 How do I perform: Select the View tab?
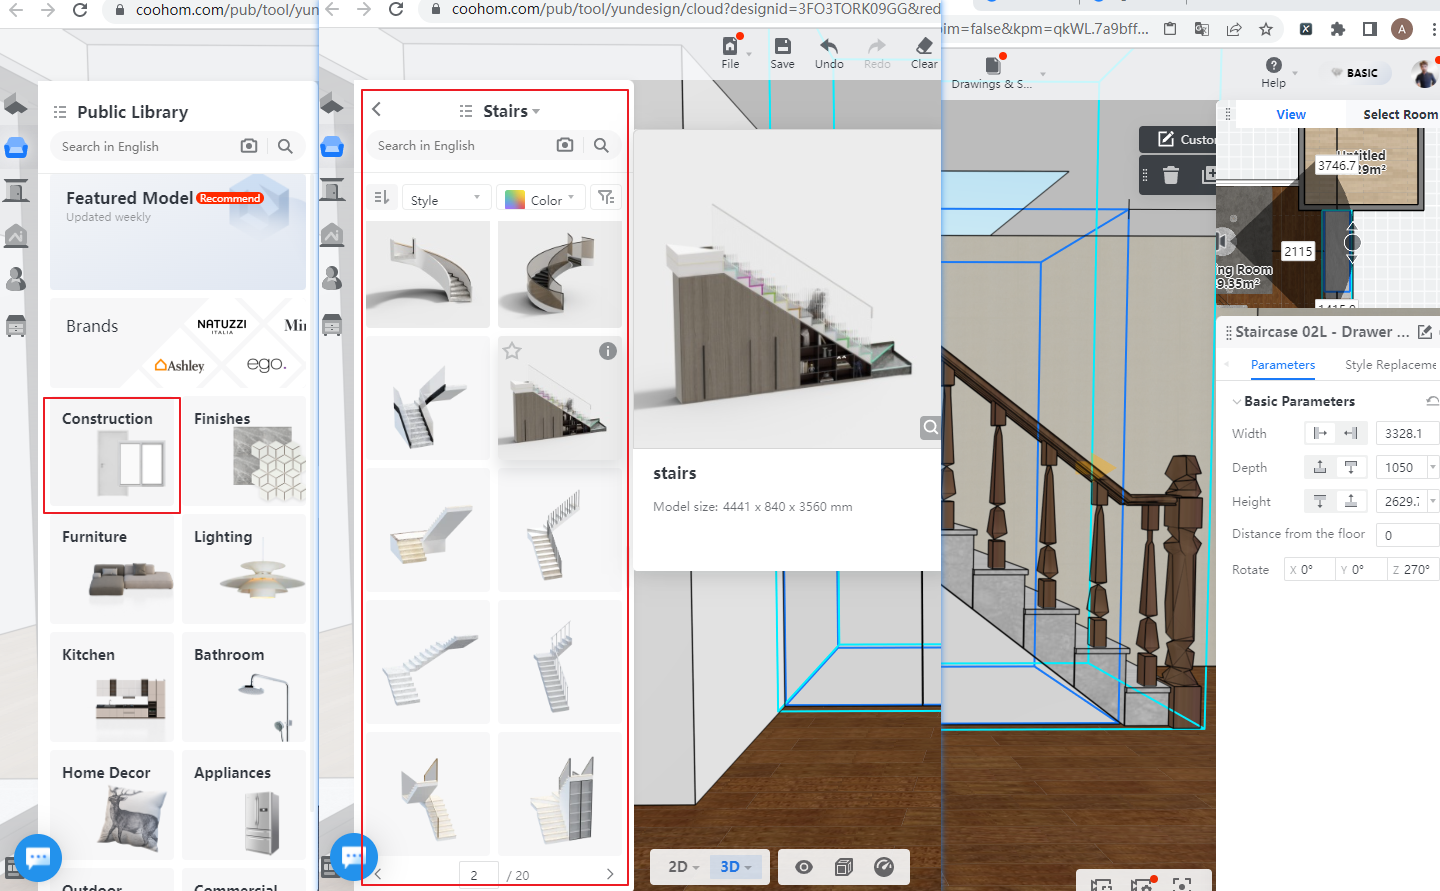click(x=1290, y=114)
